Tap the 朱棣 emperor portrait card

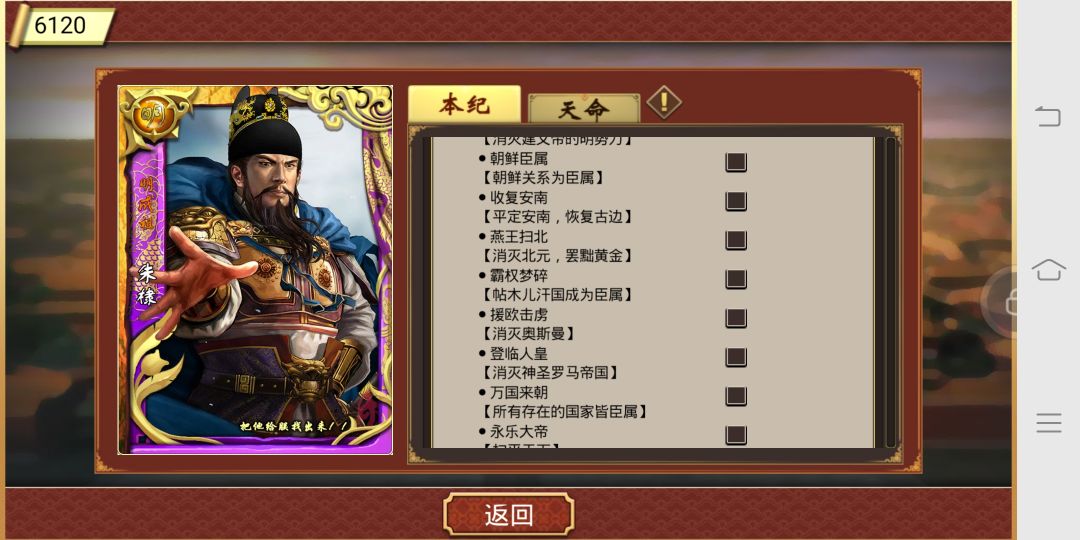click(255, 269)
